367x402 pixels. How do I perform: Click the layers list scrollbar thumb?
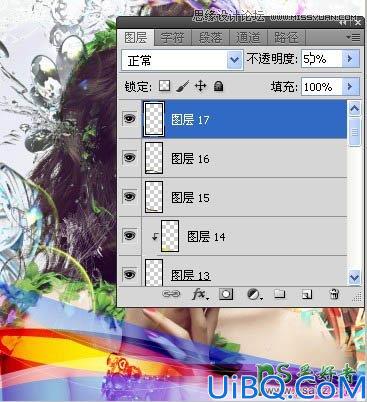tap(354, 132)
